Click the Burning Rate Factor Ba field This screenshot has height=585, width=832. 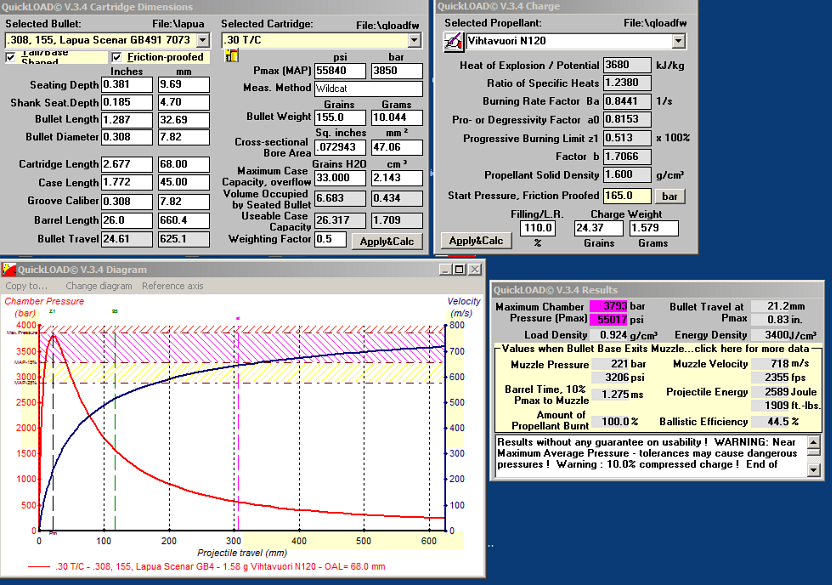(x=627, y=101)
